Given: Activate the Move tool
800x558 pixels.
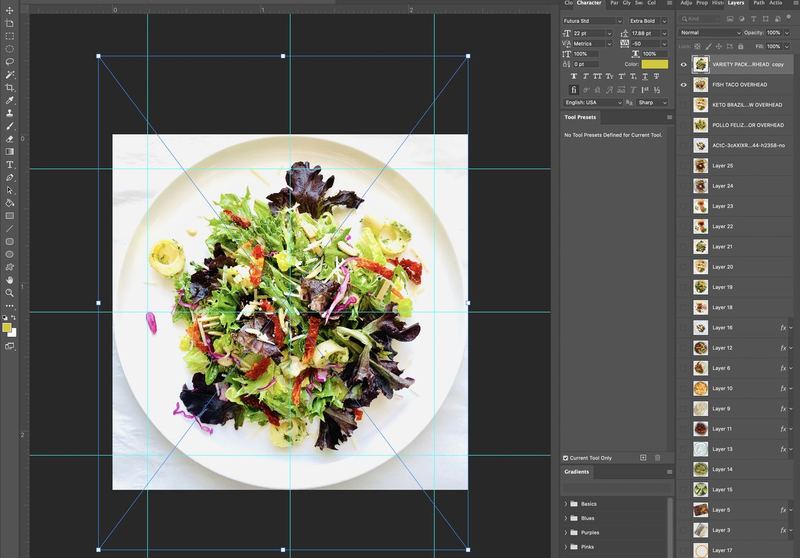Looking at the screenshot, I should pos(10,10).
